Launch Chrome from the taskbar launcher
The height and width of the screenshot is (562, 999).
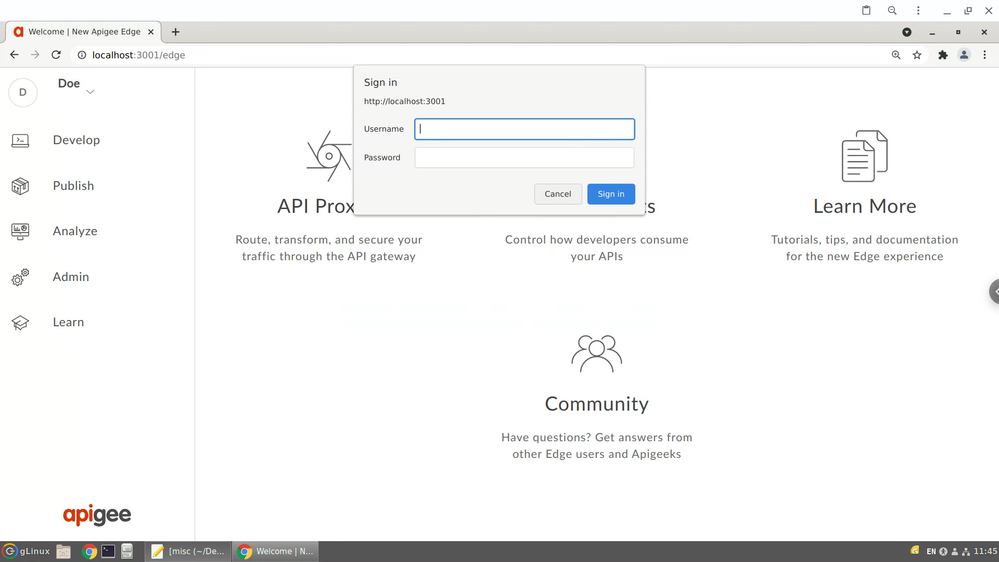(x=89, y=551)
